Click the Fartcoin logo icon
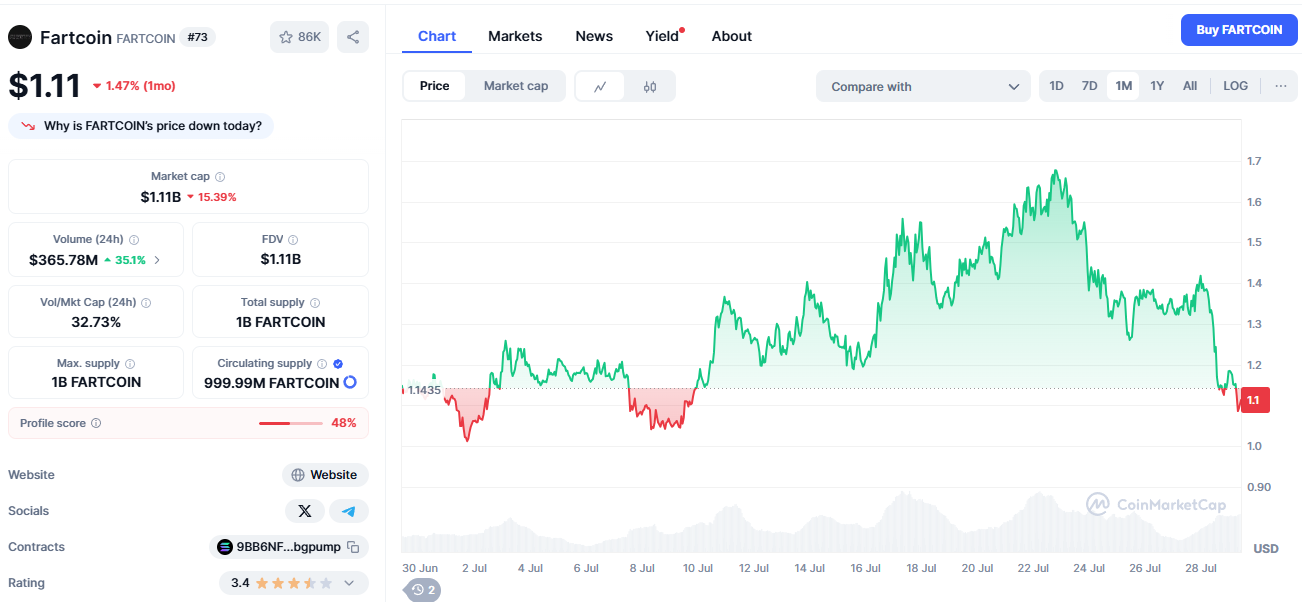This screenshot has height=602, width=1302. click(20, 37)
